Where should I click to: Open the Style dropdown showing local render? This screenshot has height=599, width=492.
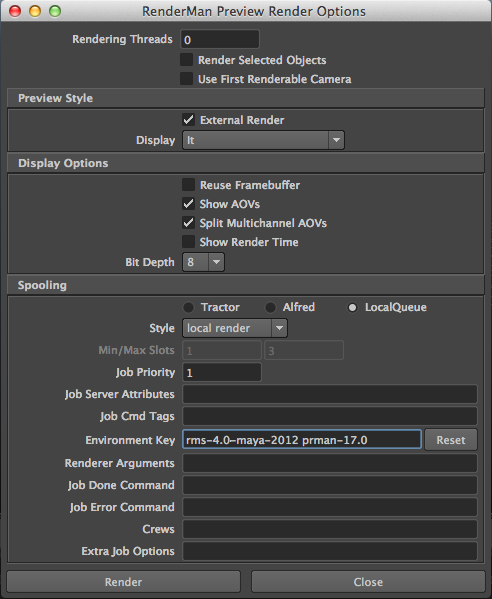pos(235,328)
